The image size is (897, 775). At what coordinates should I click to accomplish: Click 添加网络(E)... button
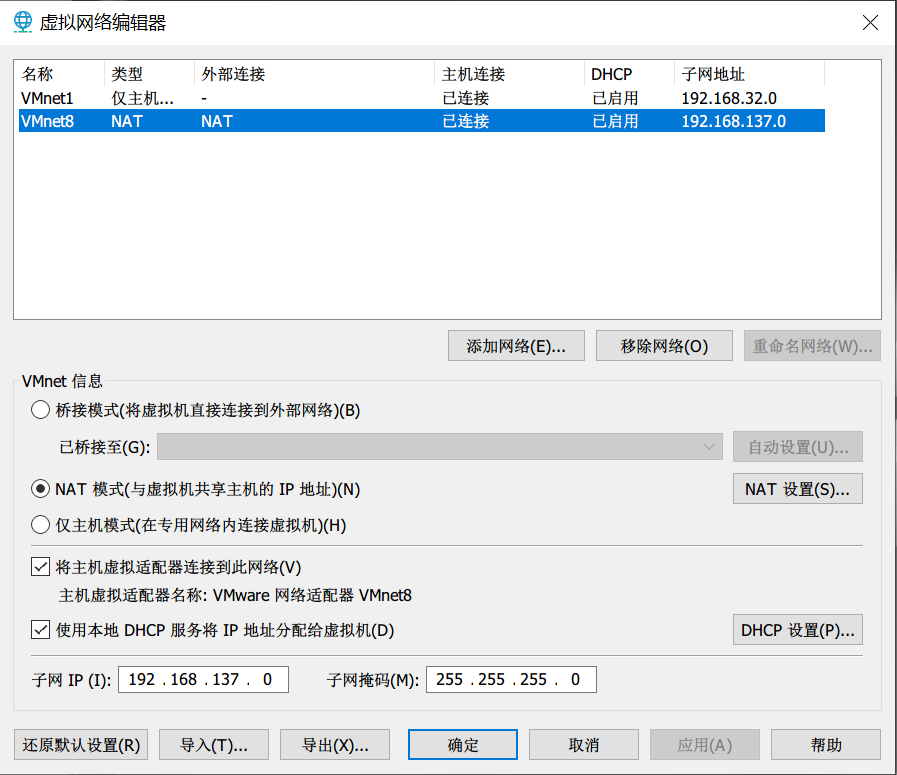pos(516,345)
